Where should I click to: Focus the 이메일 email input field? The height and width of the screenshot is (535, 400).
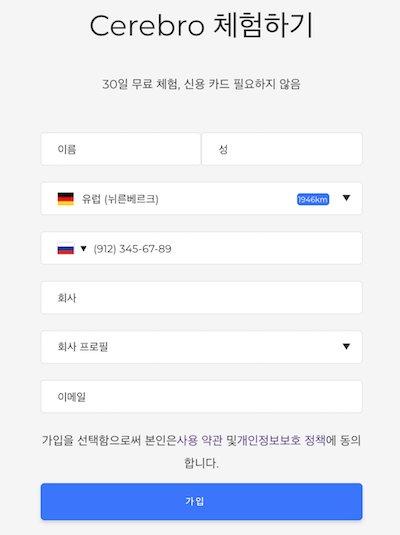point(201,396)
